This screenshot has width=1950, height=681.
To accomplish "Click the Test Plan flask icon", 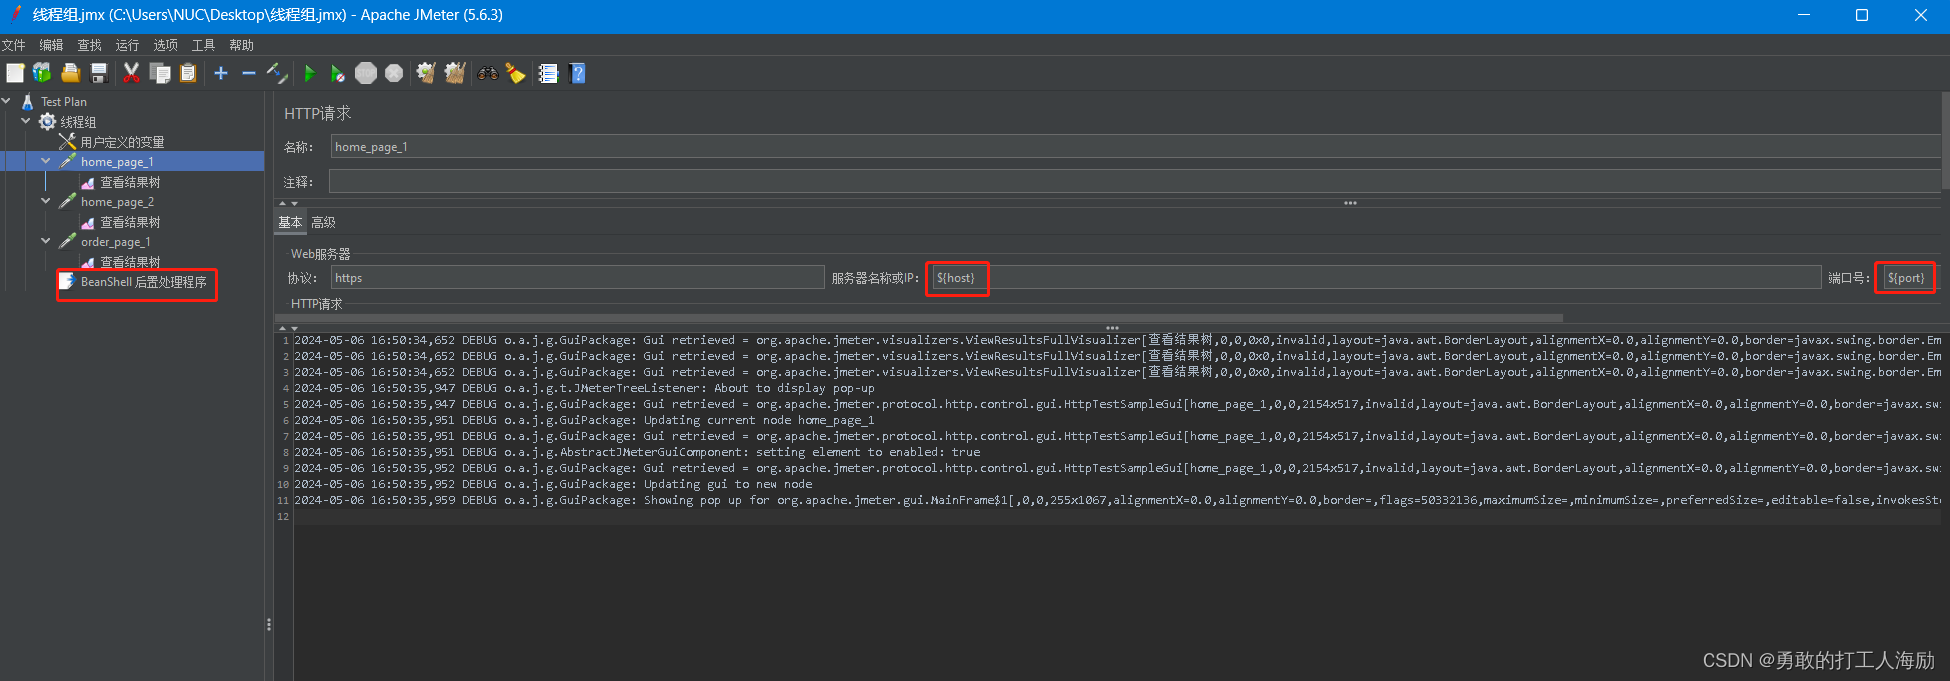I will pos(28,102).
